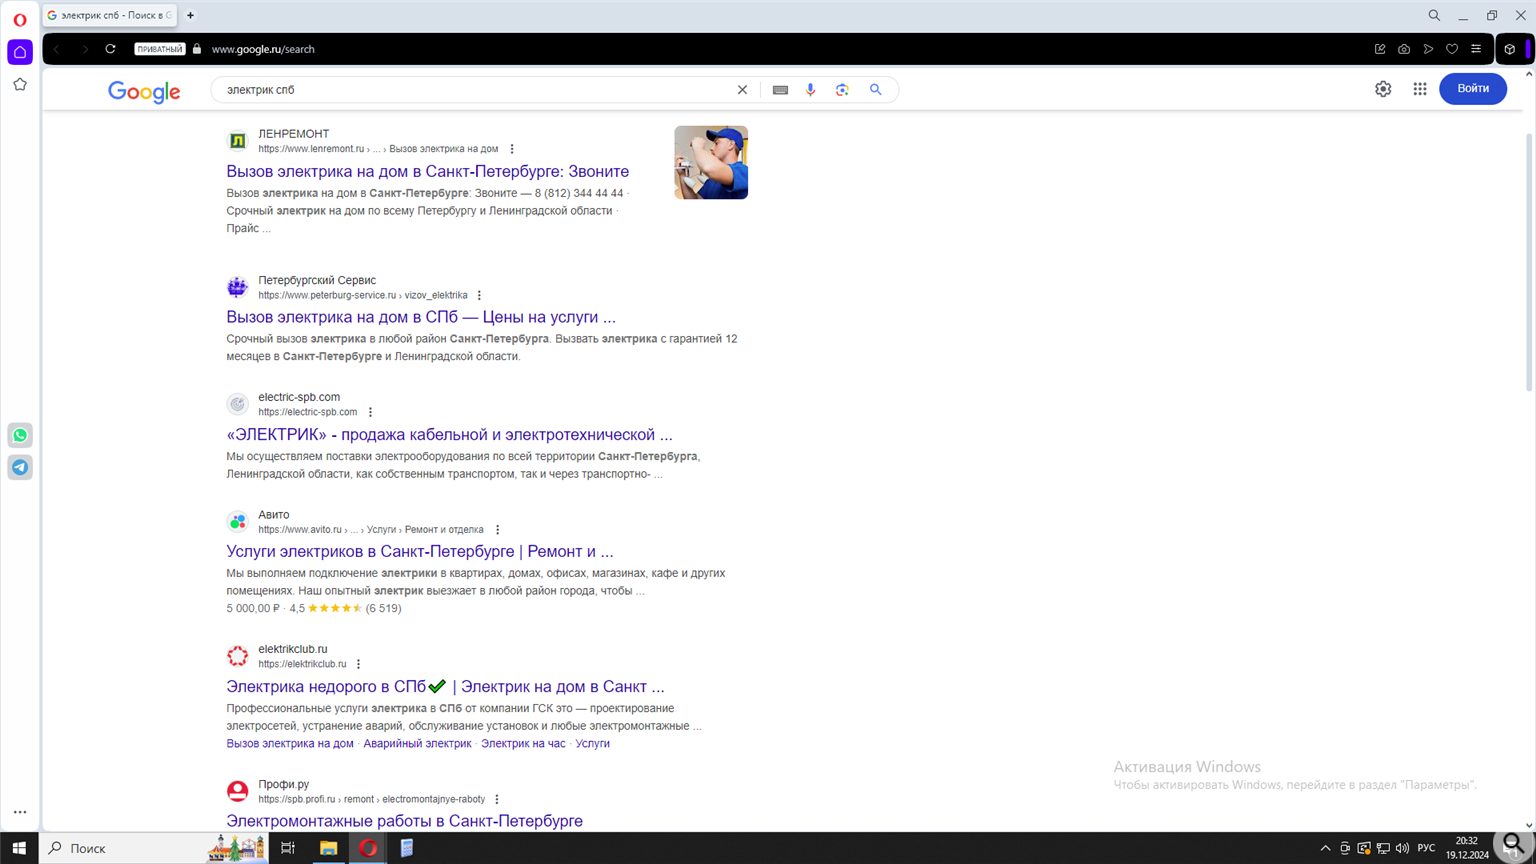Click into the Google search input field
This screenshot has height=864, width=1536.
click(470, 90)
